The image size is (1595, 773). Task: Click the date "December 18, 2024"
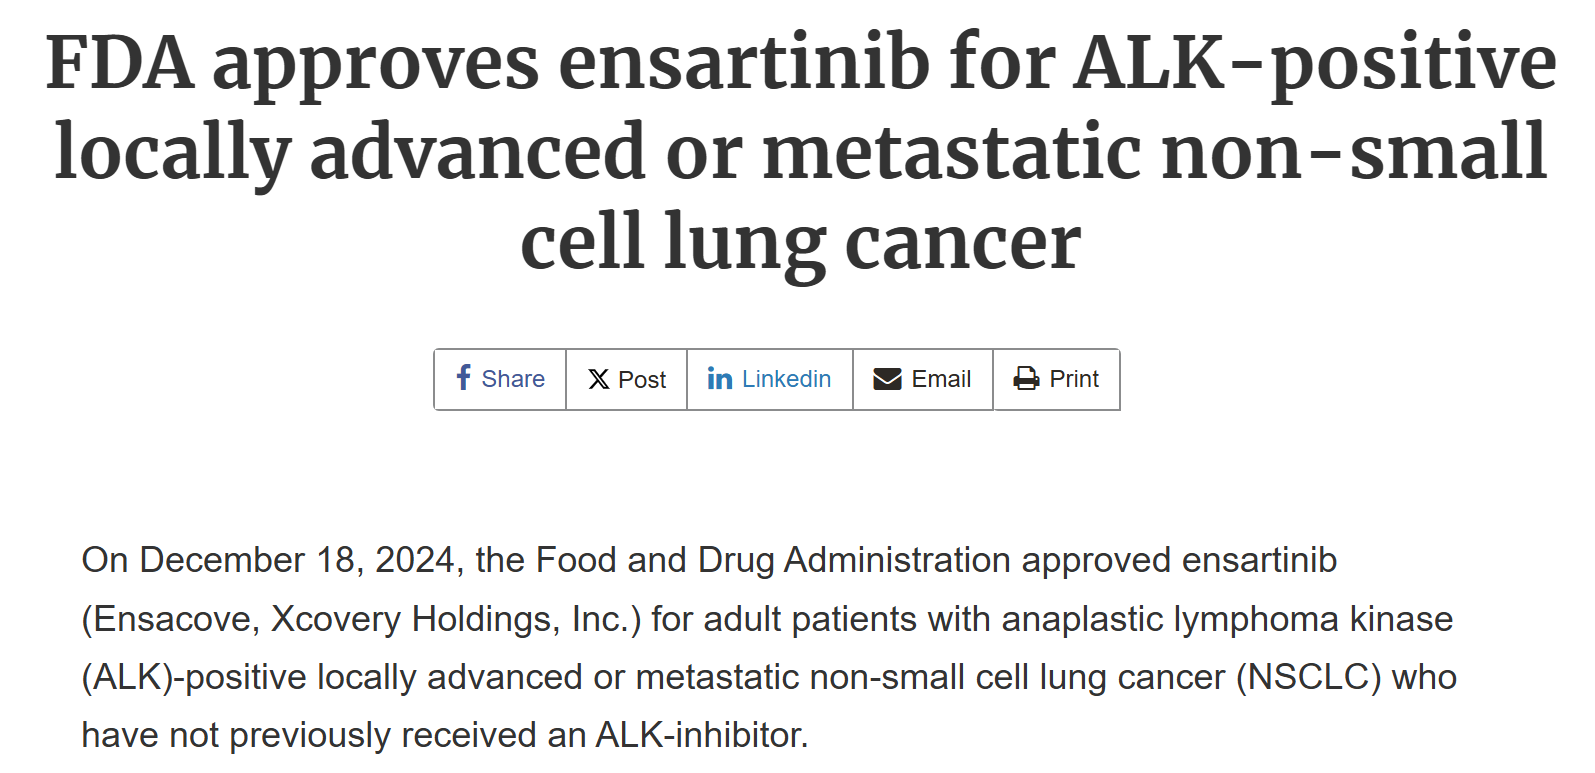[297, 560]
